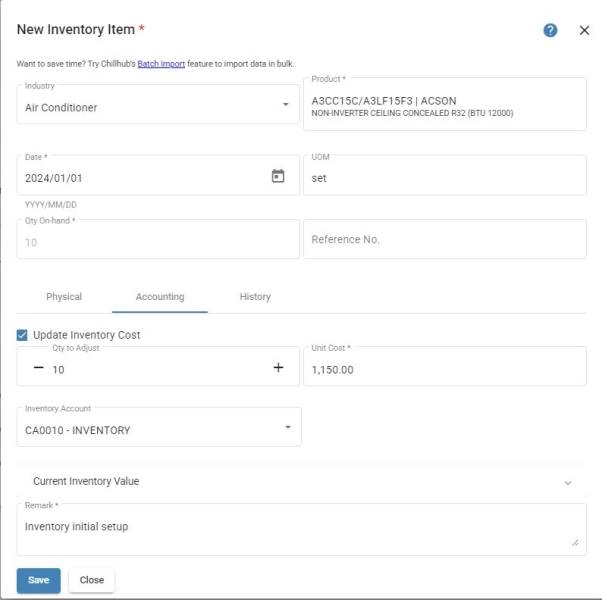Click the Remark text area
Image resolution: width=602 pixels, height=600 pixels.
pyautogui.click(x=302, y=530)
